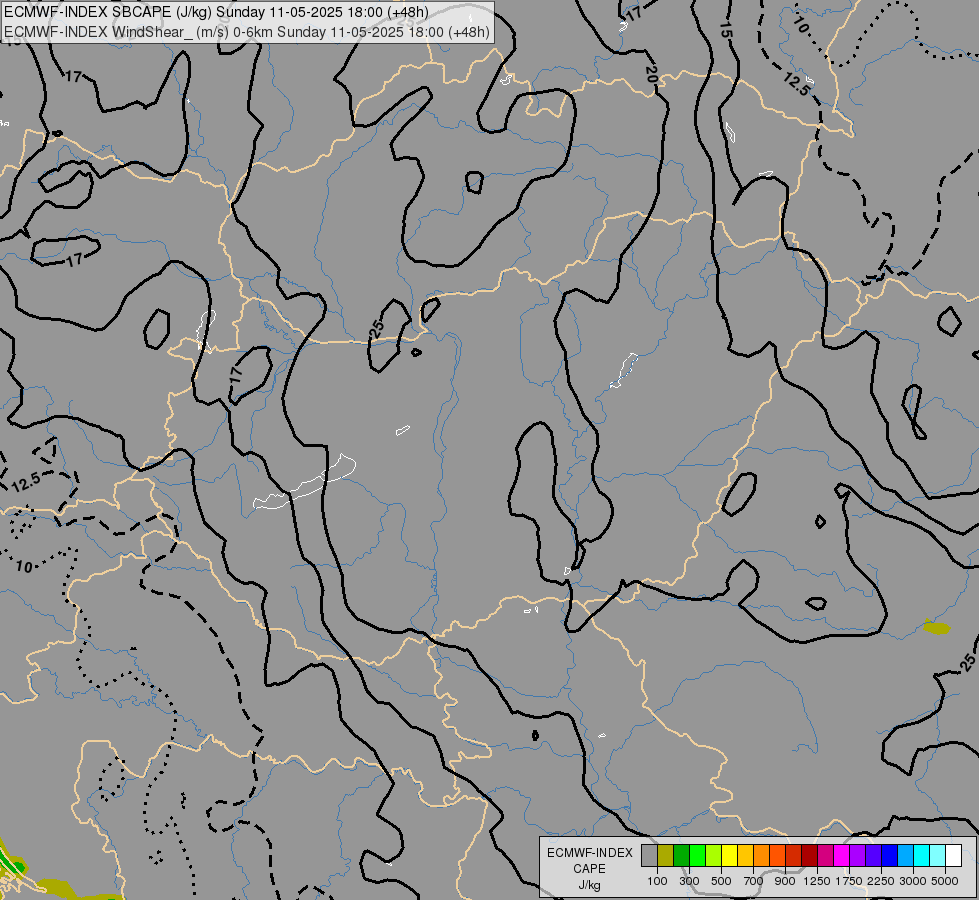Viewport: 979px width, 900px height.
Task: Click the SBCAPE title line in header
Action: [216, 12]
